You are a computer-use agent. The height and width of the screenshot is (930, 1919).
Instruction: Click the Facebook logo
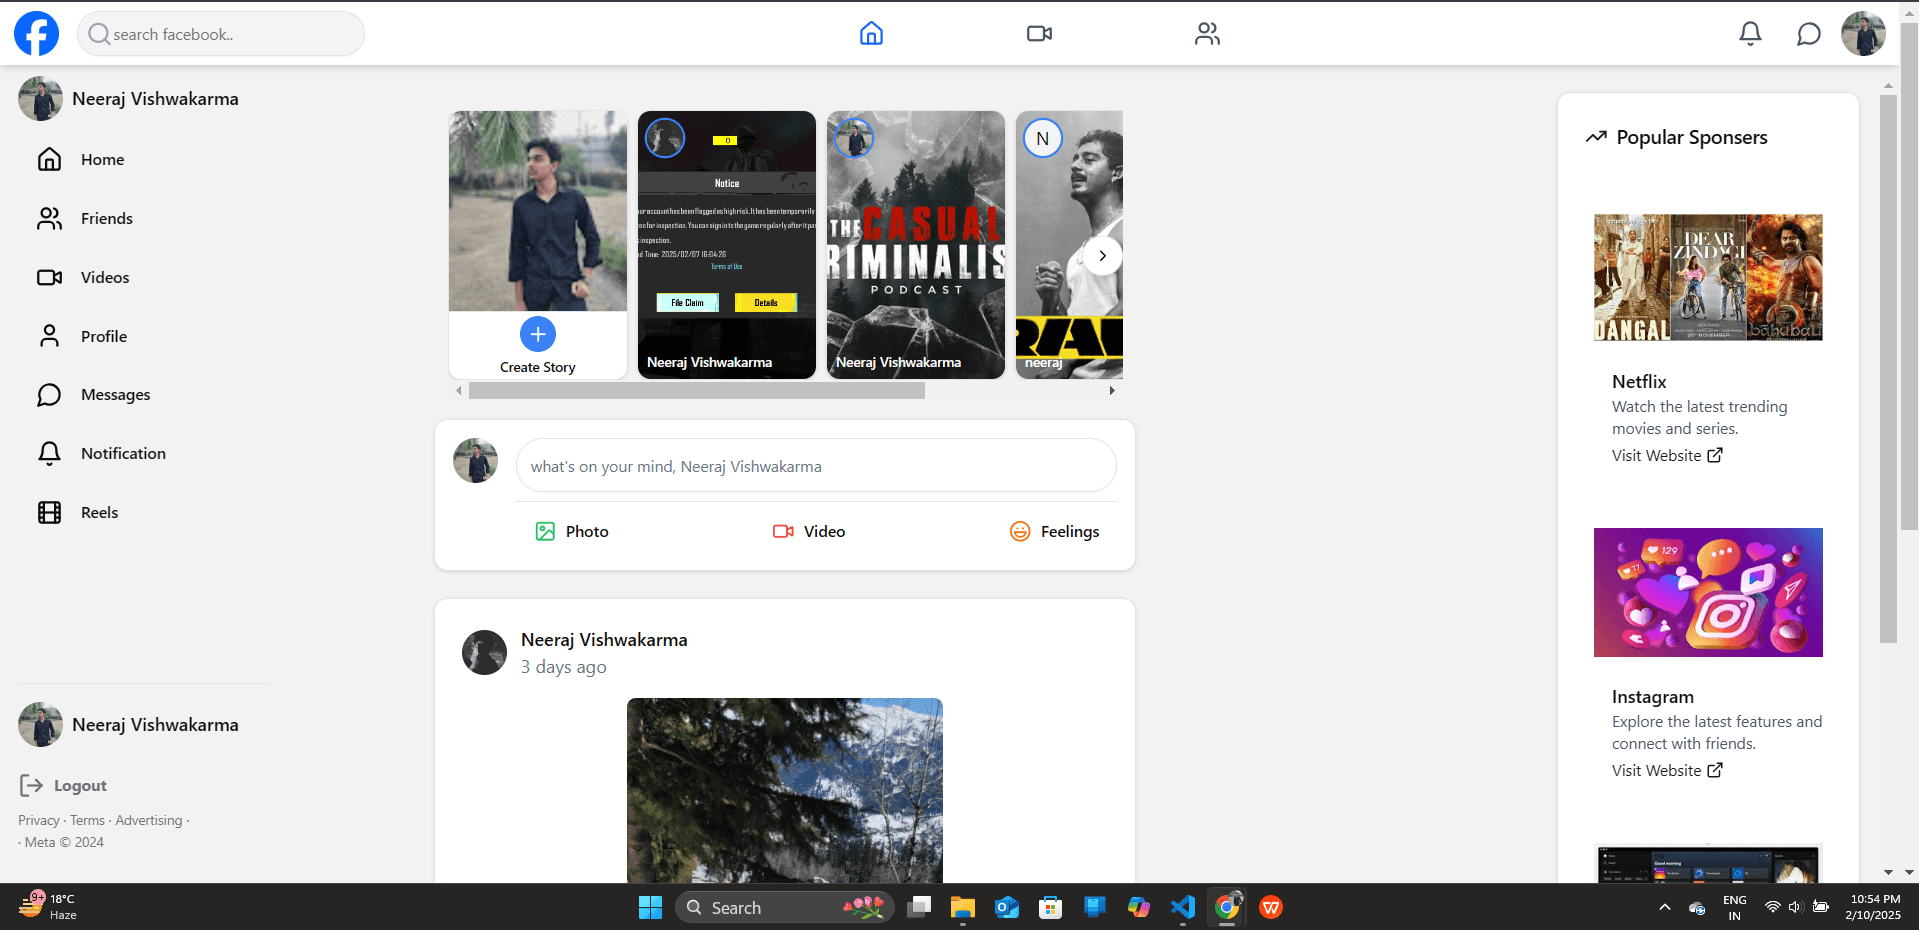click(x=35, y=33)
